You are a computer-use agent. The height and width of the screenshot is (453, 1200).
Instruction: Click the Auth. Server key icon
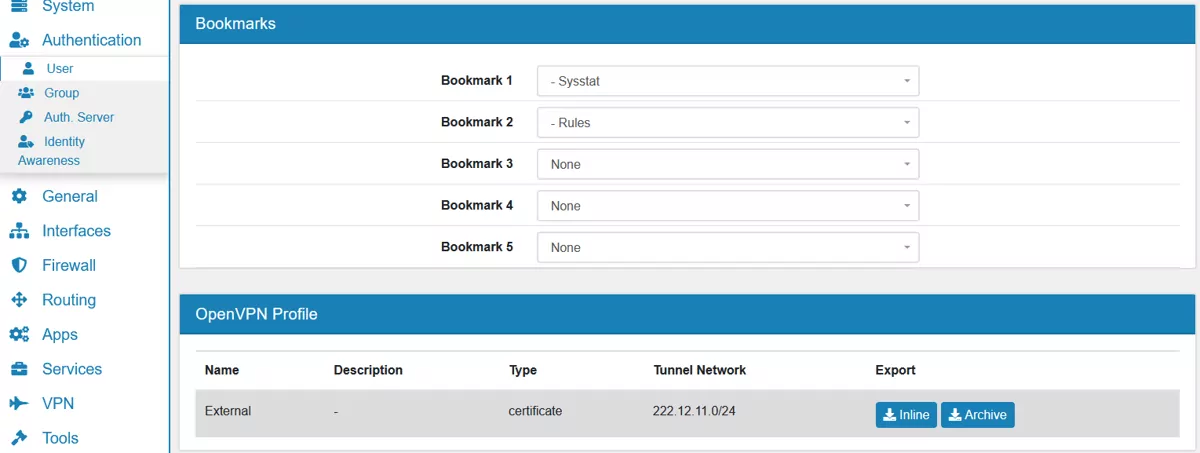point(27,117)
